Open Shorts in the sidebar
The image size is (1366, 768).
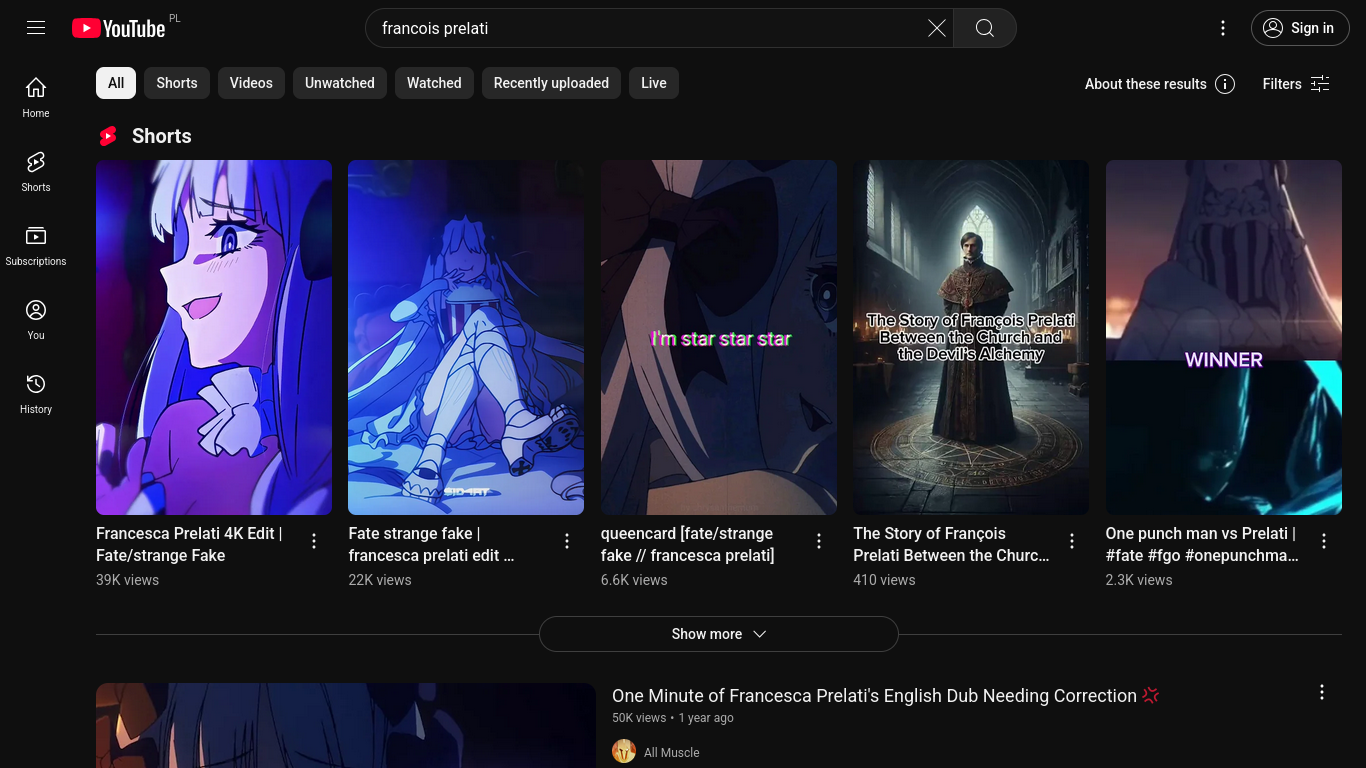click(x=36, y=171)
